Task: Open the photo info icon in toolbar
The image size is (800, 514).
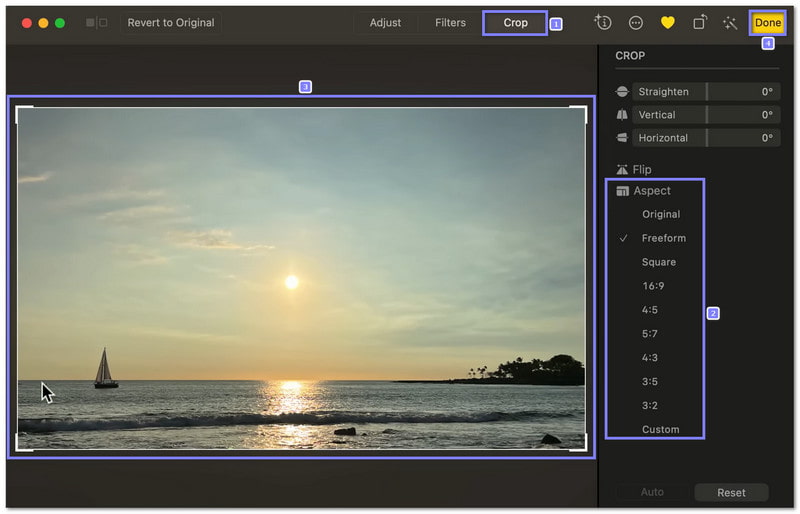Action: pyautogui.click(x=603, y=22)
